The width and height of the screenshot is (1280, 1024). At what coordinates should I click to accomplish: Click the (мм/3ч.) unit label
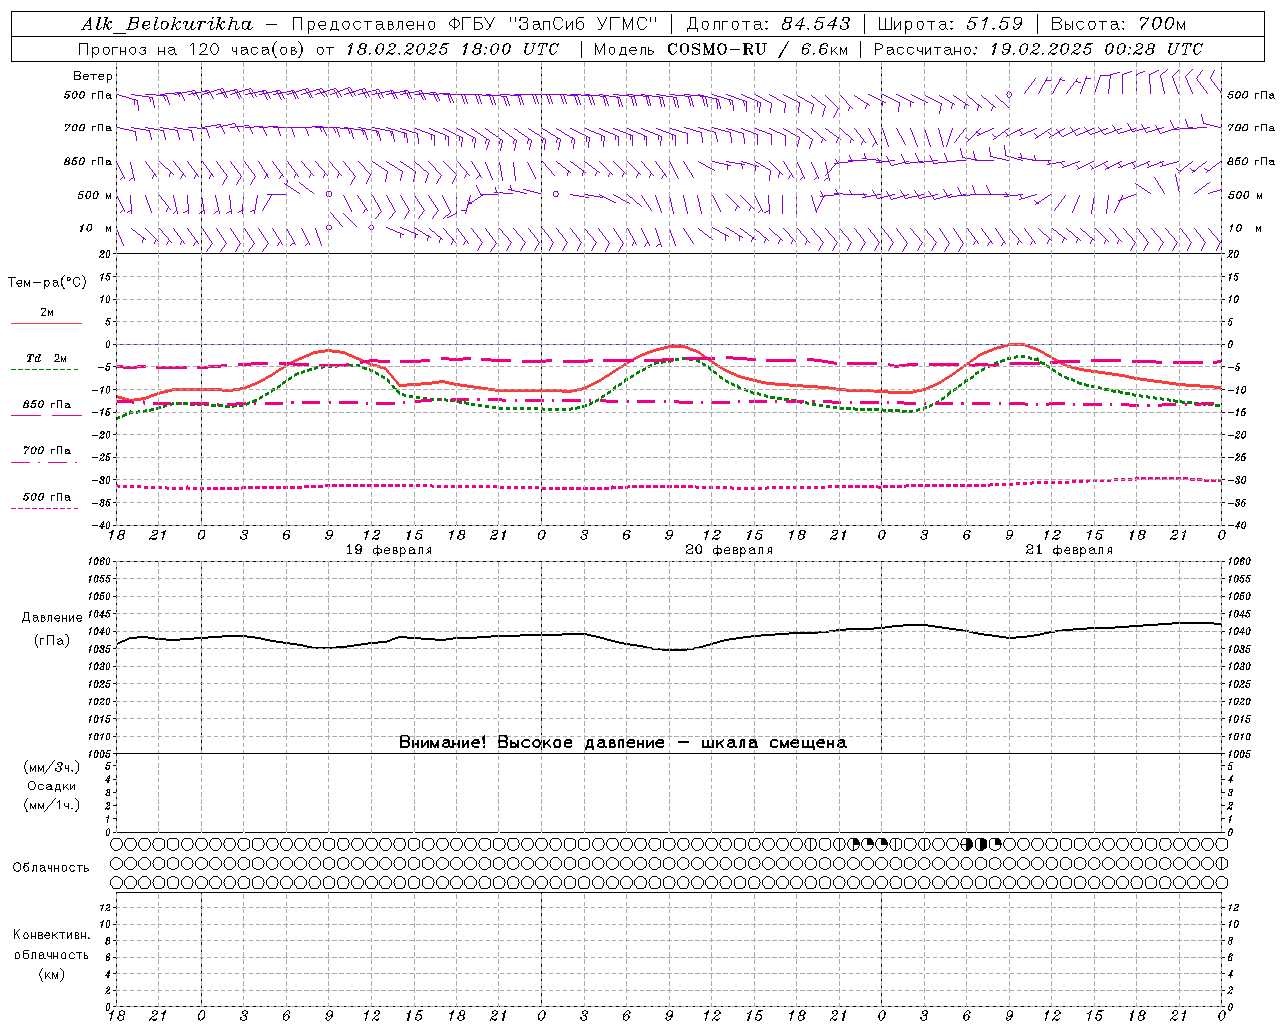pos(51,767)
